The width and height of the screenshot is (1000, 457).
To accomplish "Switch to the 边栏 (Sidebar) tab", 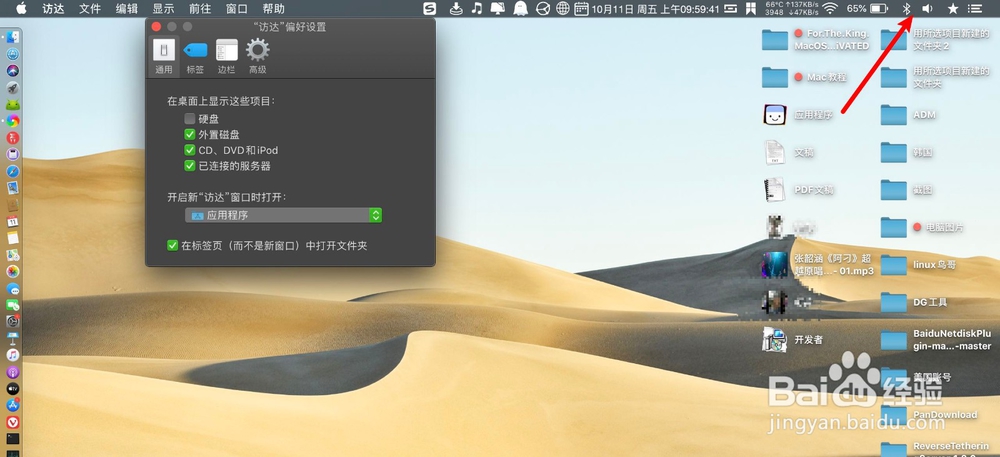I will point(226,57).
